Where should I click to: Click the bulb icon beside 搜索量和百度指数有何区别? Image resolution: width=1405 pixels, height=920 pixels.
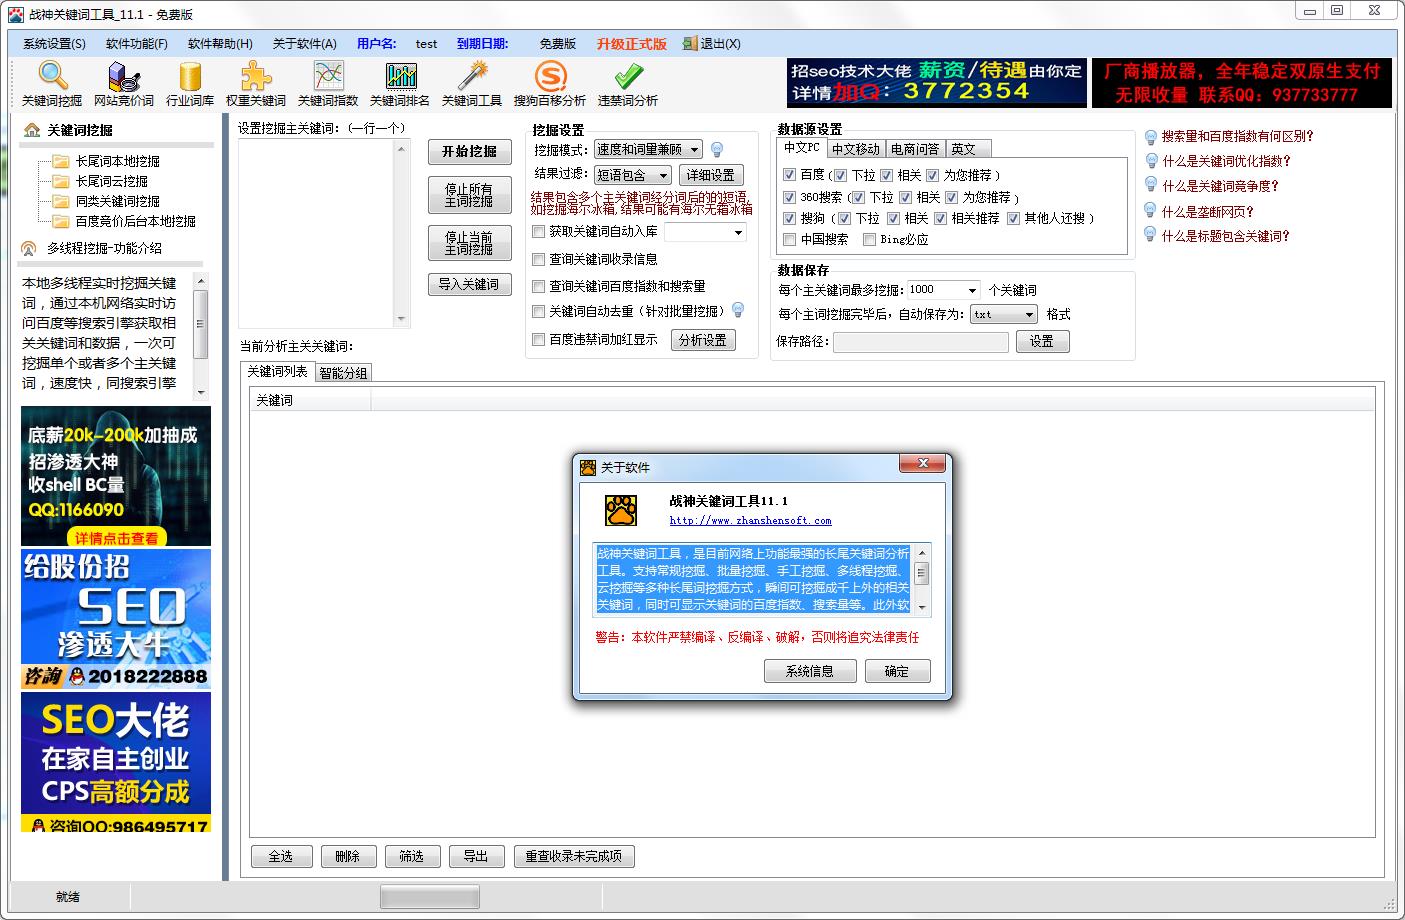[1151, 136]
